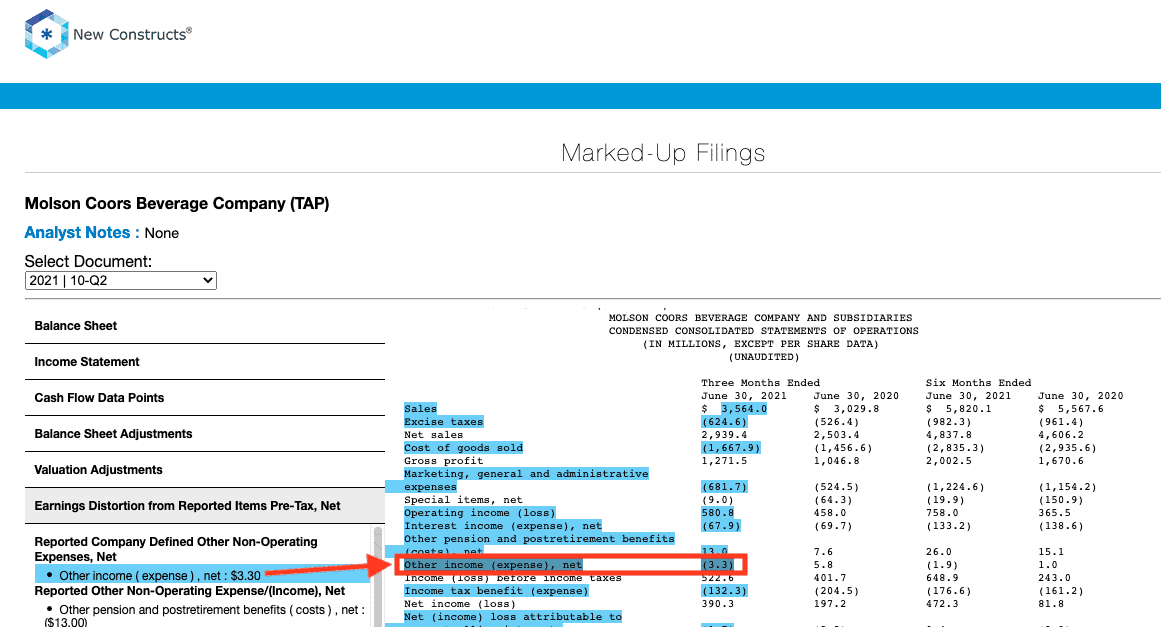The image size is (1161, 627).
Task: Click the 2020 quarter sales value 3,029.8
Action: (x=857, y=409)
